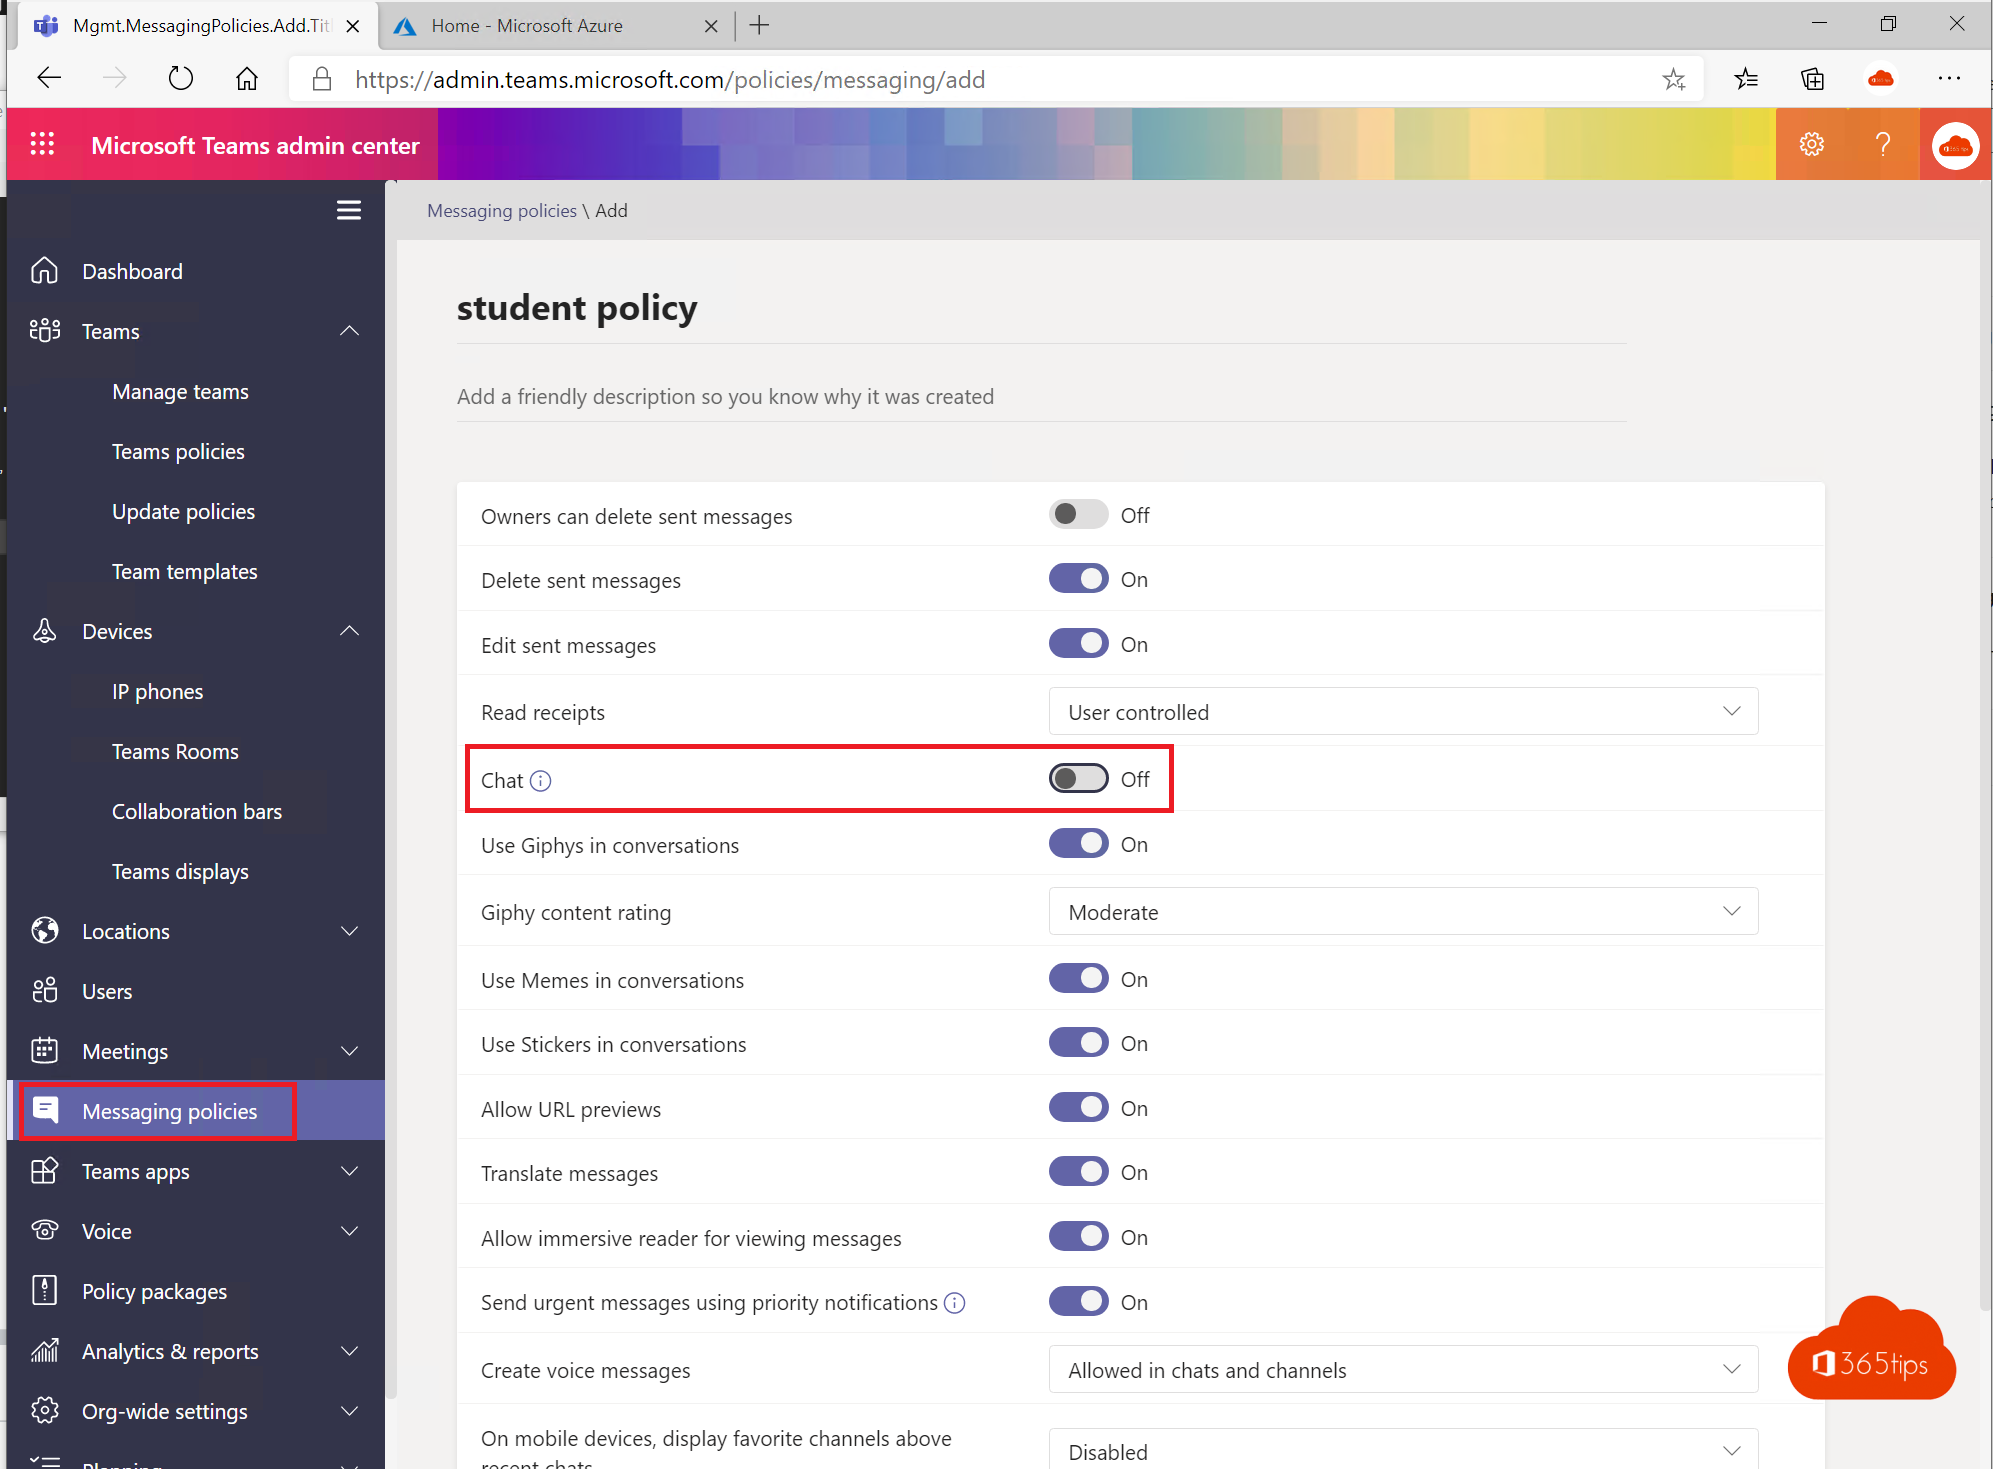Screen dimensions: 1993x1469
Task: Disable Use Giphys in conversations
Action: coord(1078,843)
